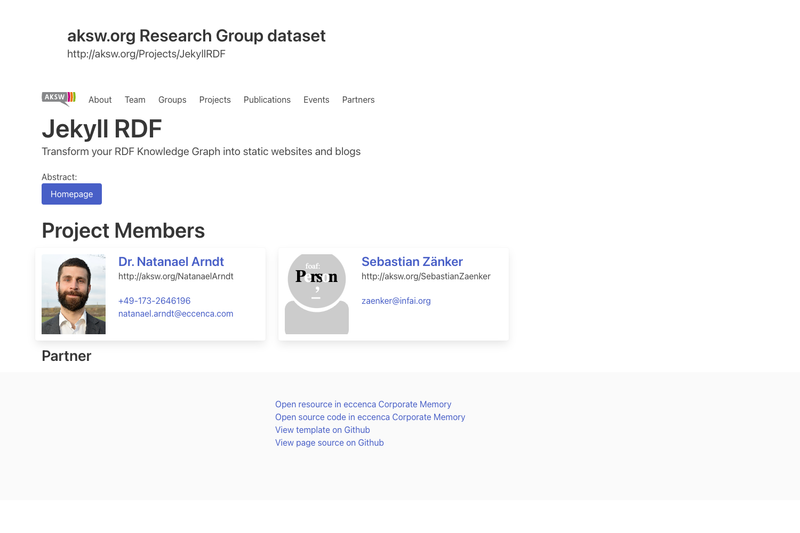The image size is (800, 533).
Task: Select the http://aksw.org/Projects/JekyllRDF URL text
Action: coord(146,54)
